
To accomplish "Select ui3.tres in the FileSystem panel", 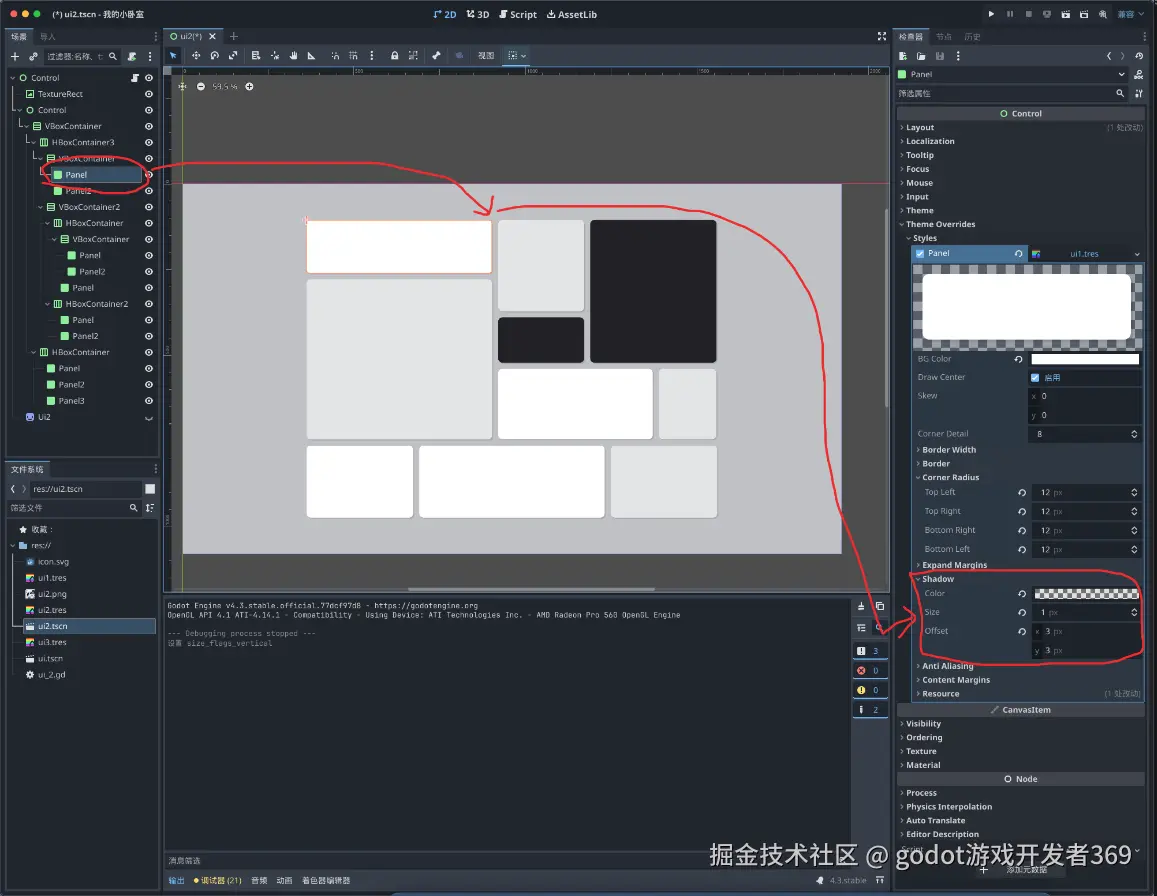I will point(52,642).
